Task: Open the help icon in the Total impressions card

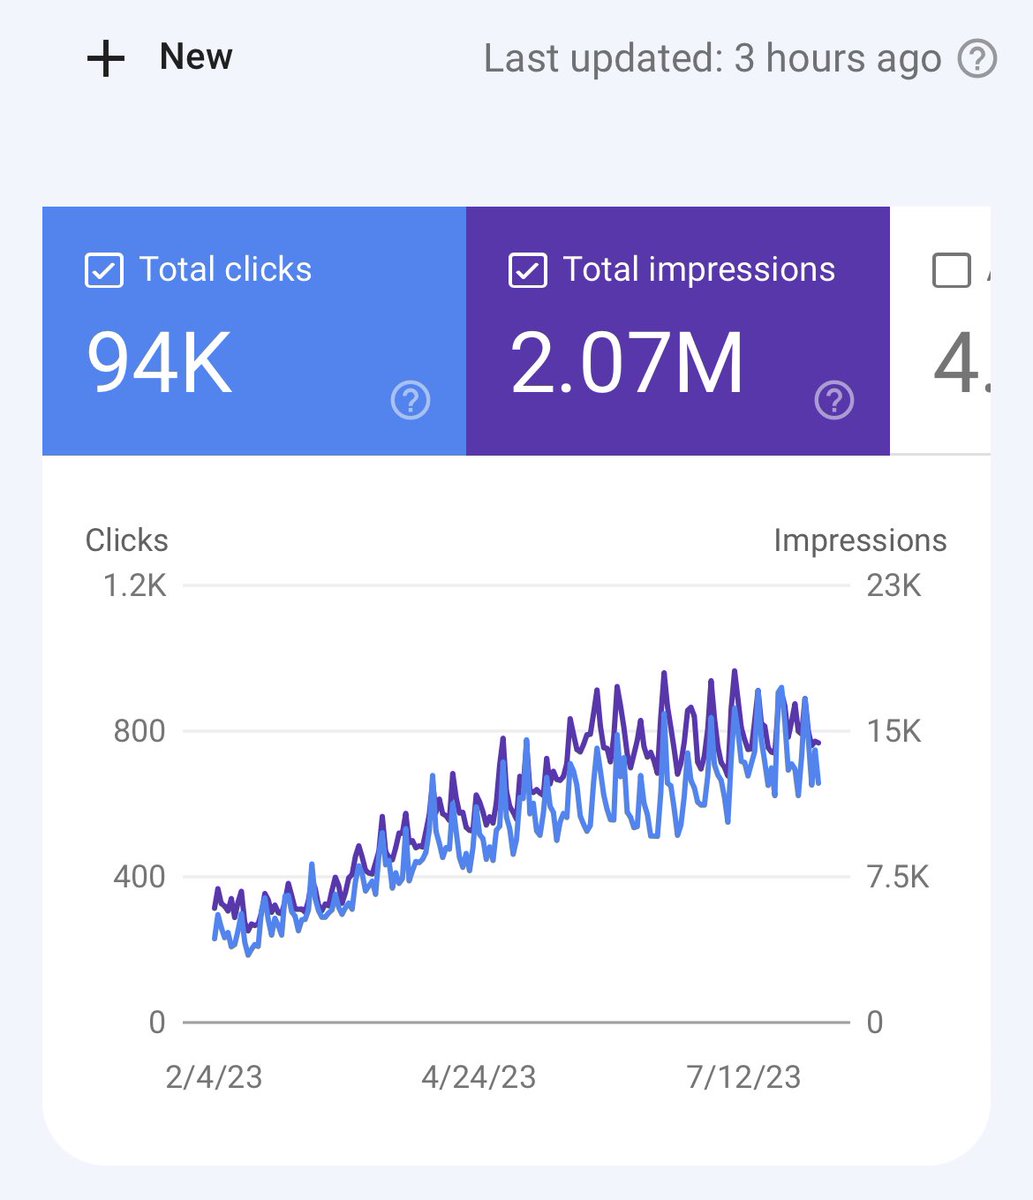Action: 834,401
